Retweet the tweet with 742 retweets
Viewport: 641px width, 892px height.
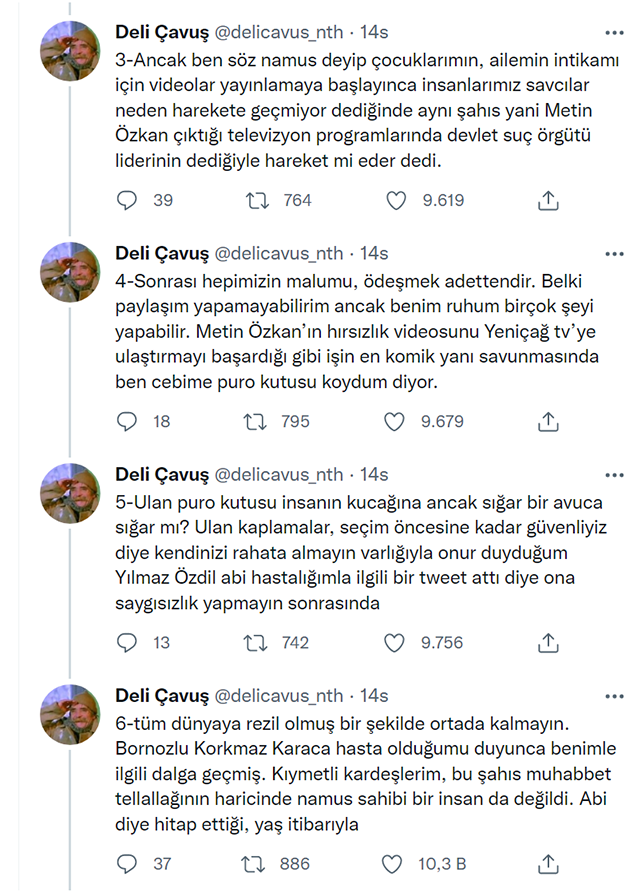click(256, 642)
